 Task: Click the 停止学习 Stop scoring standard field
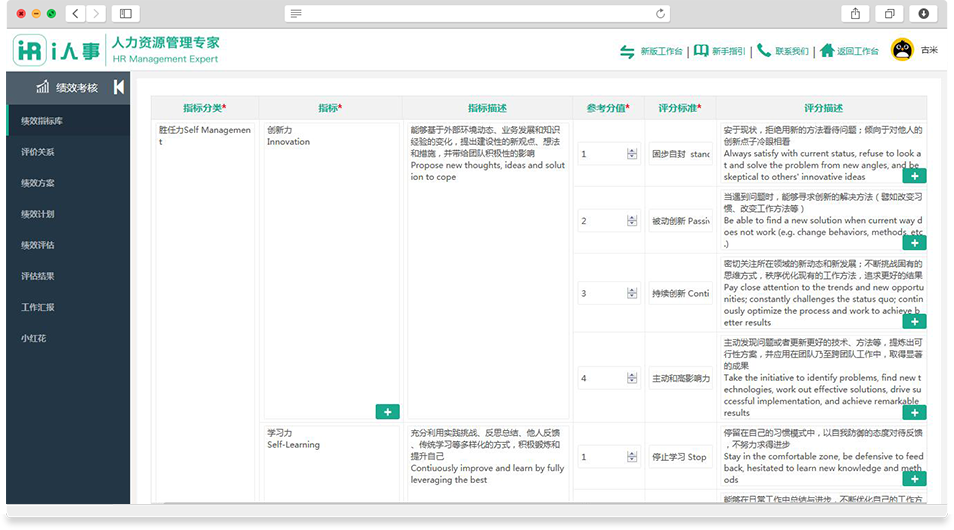680,457
